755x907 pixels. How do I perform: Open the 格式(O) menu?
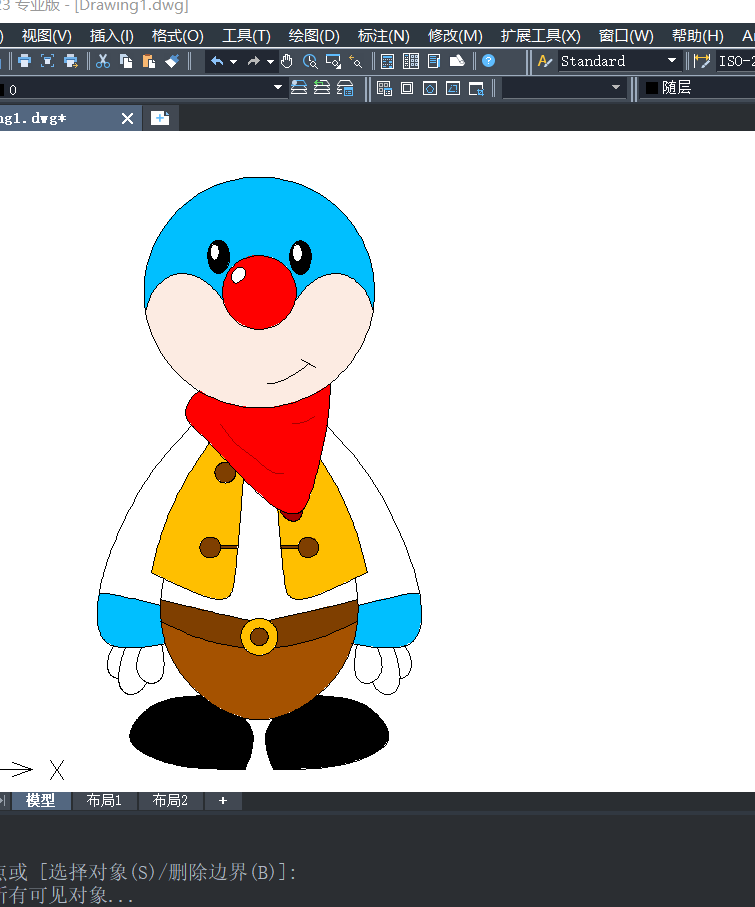[x=178, y=36]
